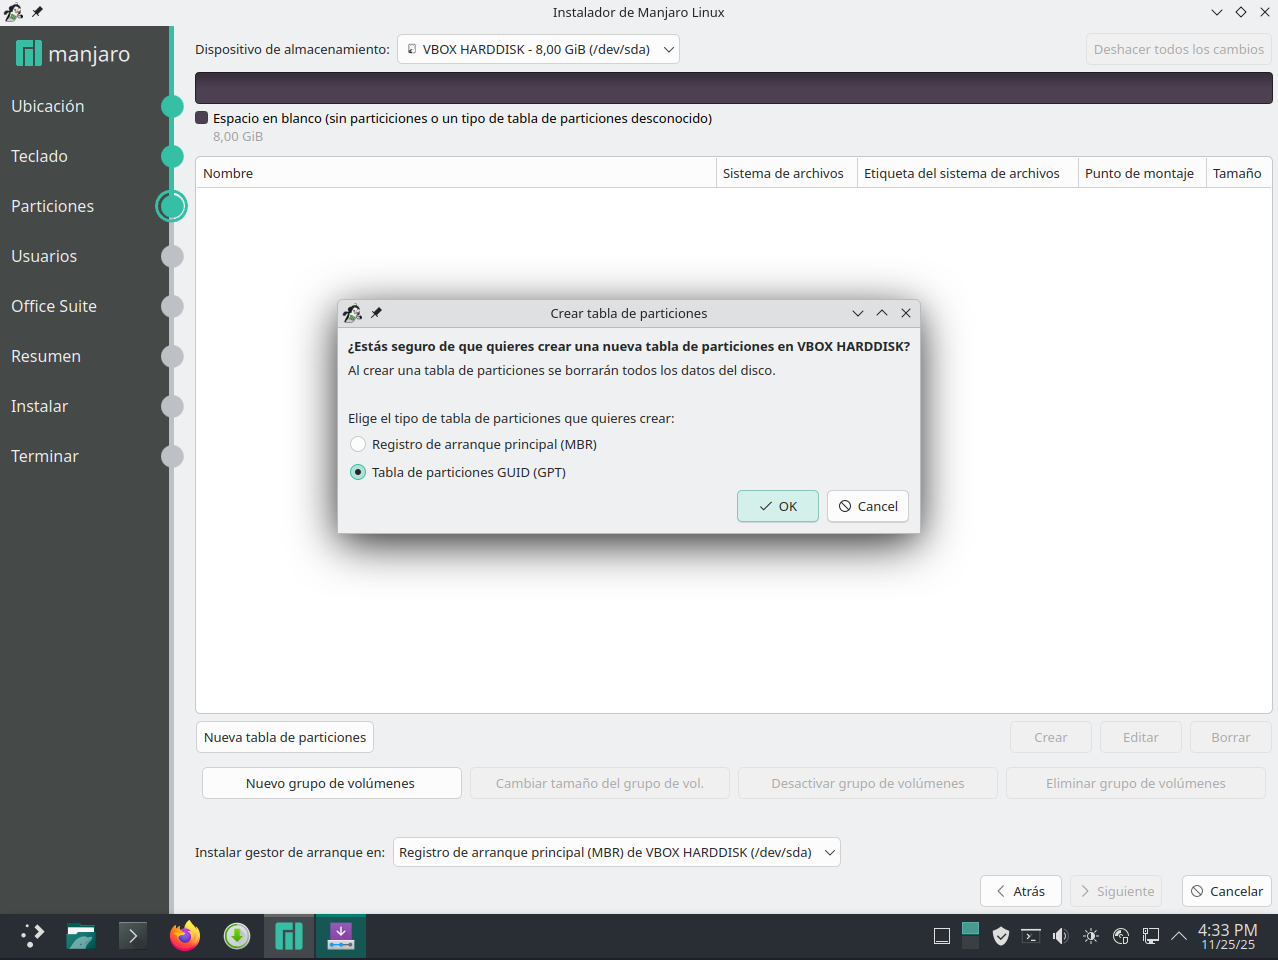The image size is (1278, 960).
Task: Click the shield security tray icon
Action: coord(1000,936)
